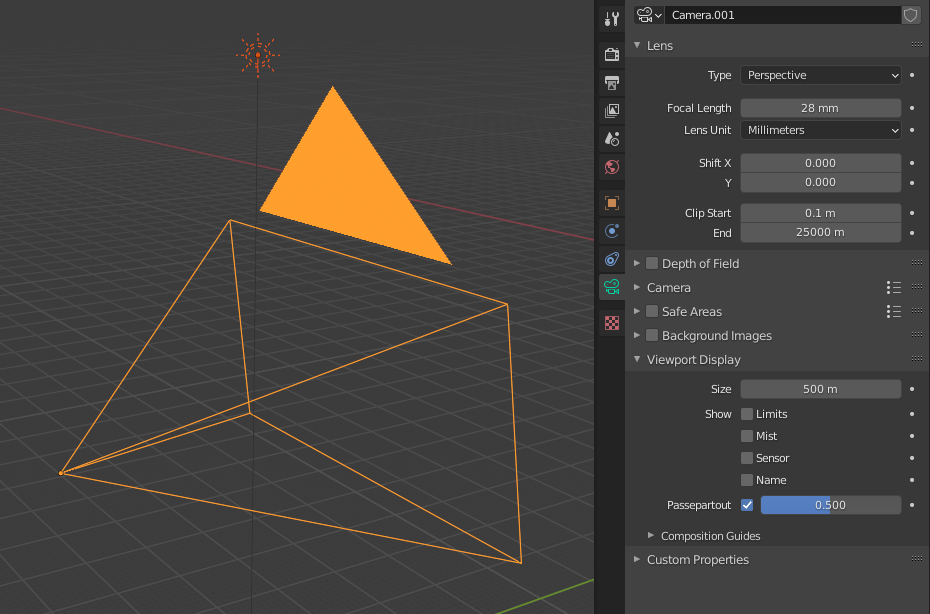Adjust the Passepartout 0.500 opacity slider
930x614 pixels.
tap(830, 505)
